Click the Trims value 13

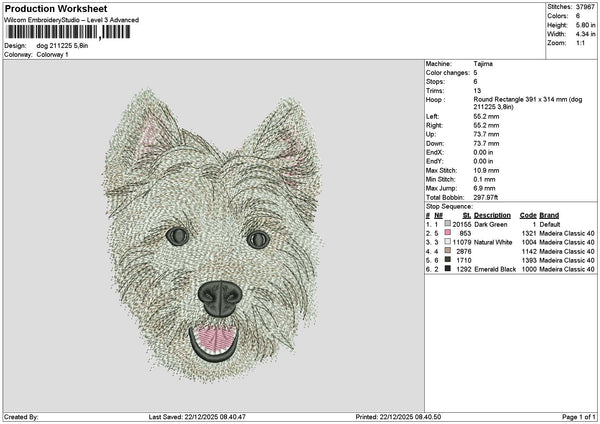pyautogui.click(x=477, y=91)
